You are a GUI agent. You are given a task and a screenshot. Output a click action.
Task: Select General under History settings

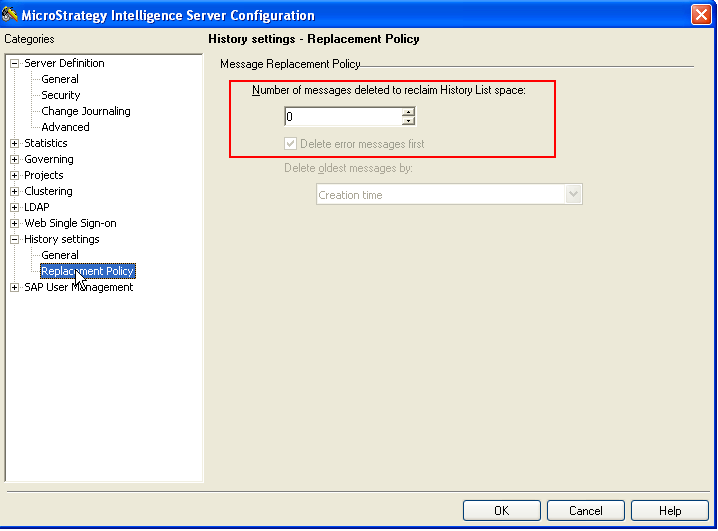(60, 255)
